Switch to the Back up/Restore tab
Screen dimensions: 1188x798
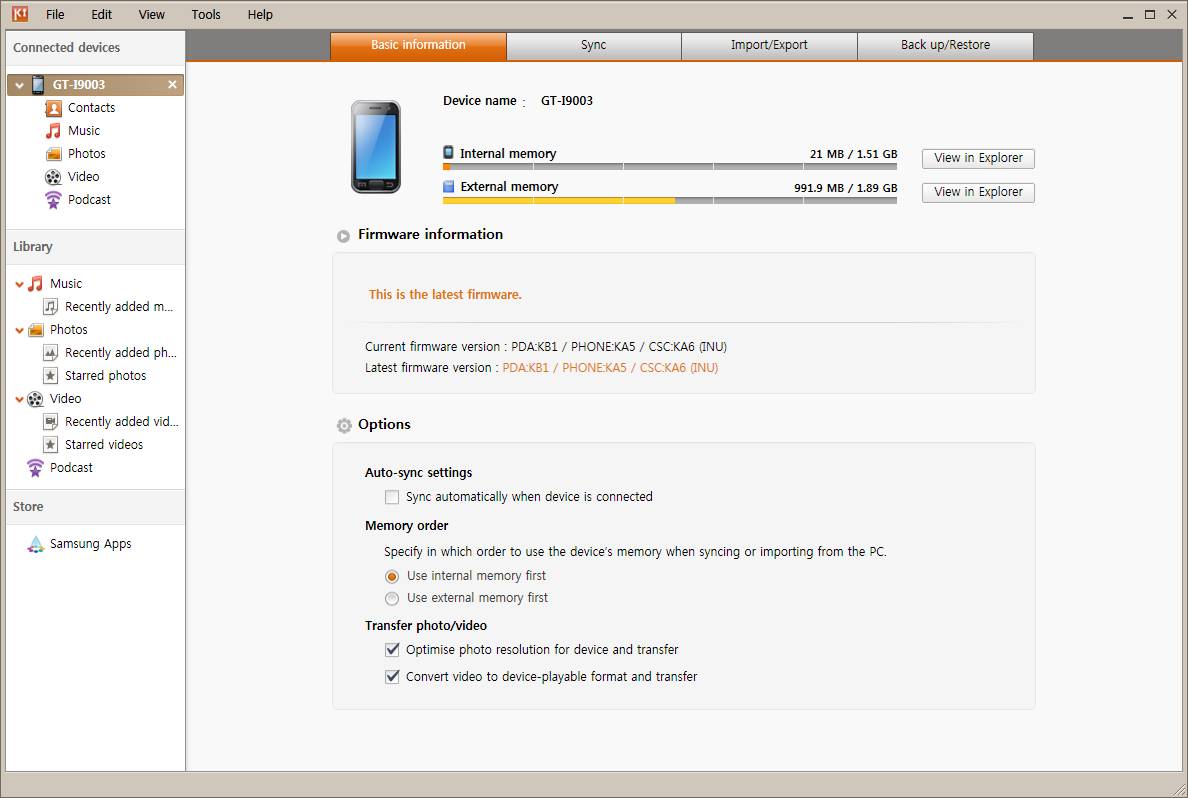(x=946, y=45)
